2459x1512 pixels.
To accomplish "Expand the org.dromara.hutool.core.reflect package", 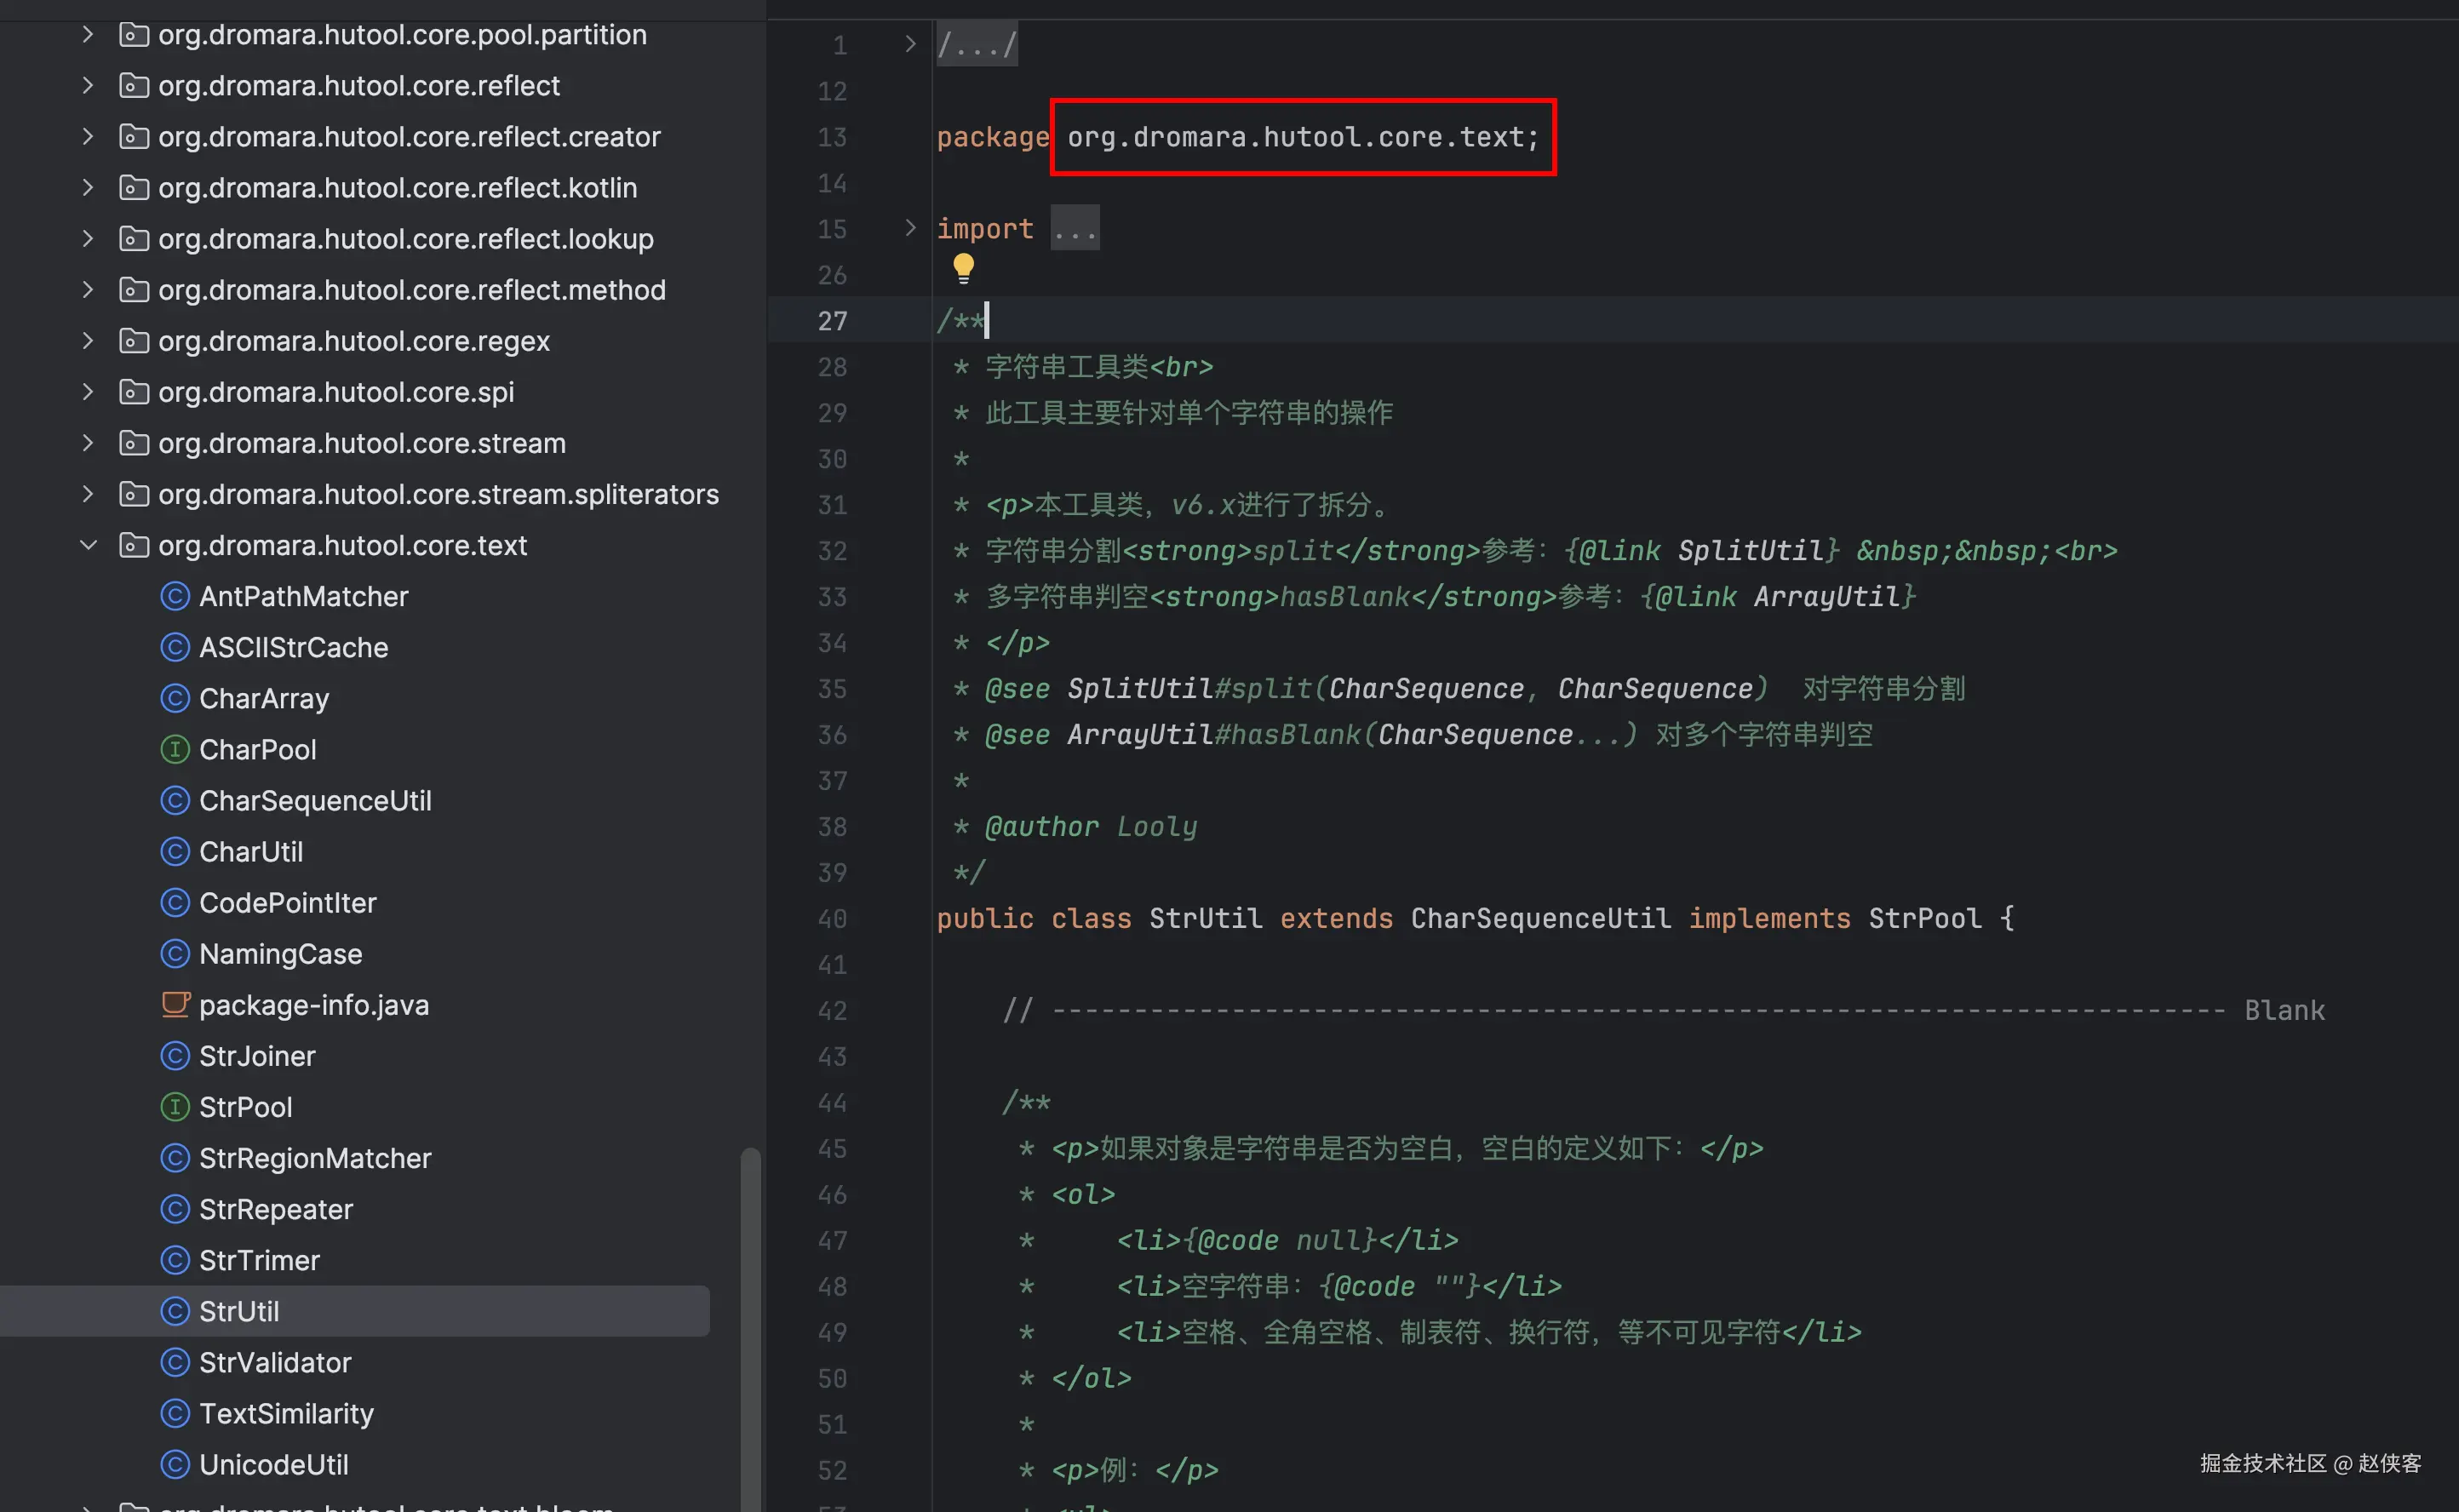I will 88,86.
